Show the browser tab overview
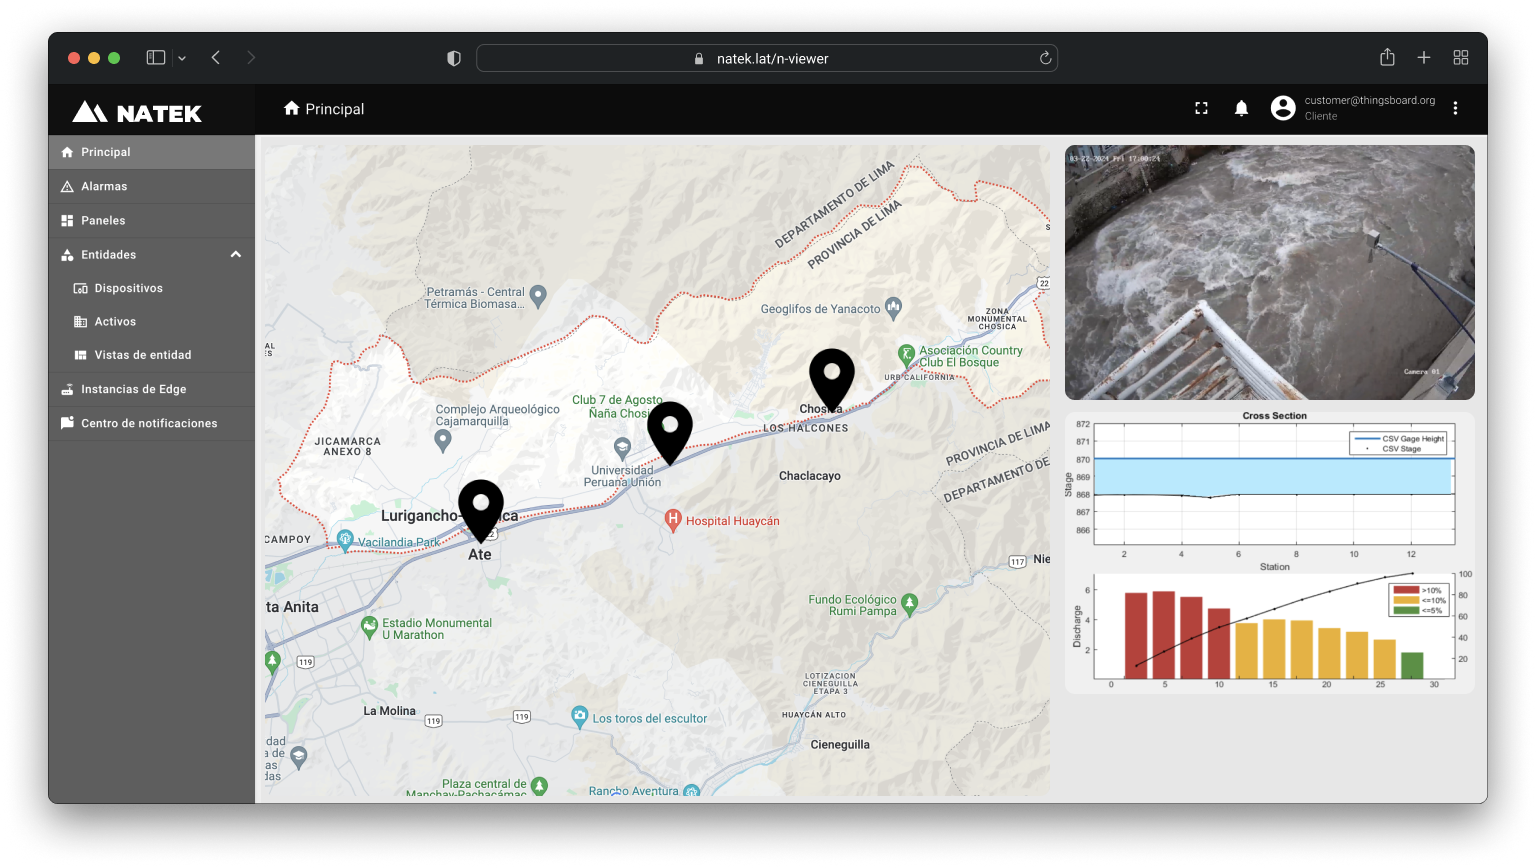 (x=1461, y=58)
